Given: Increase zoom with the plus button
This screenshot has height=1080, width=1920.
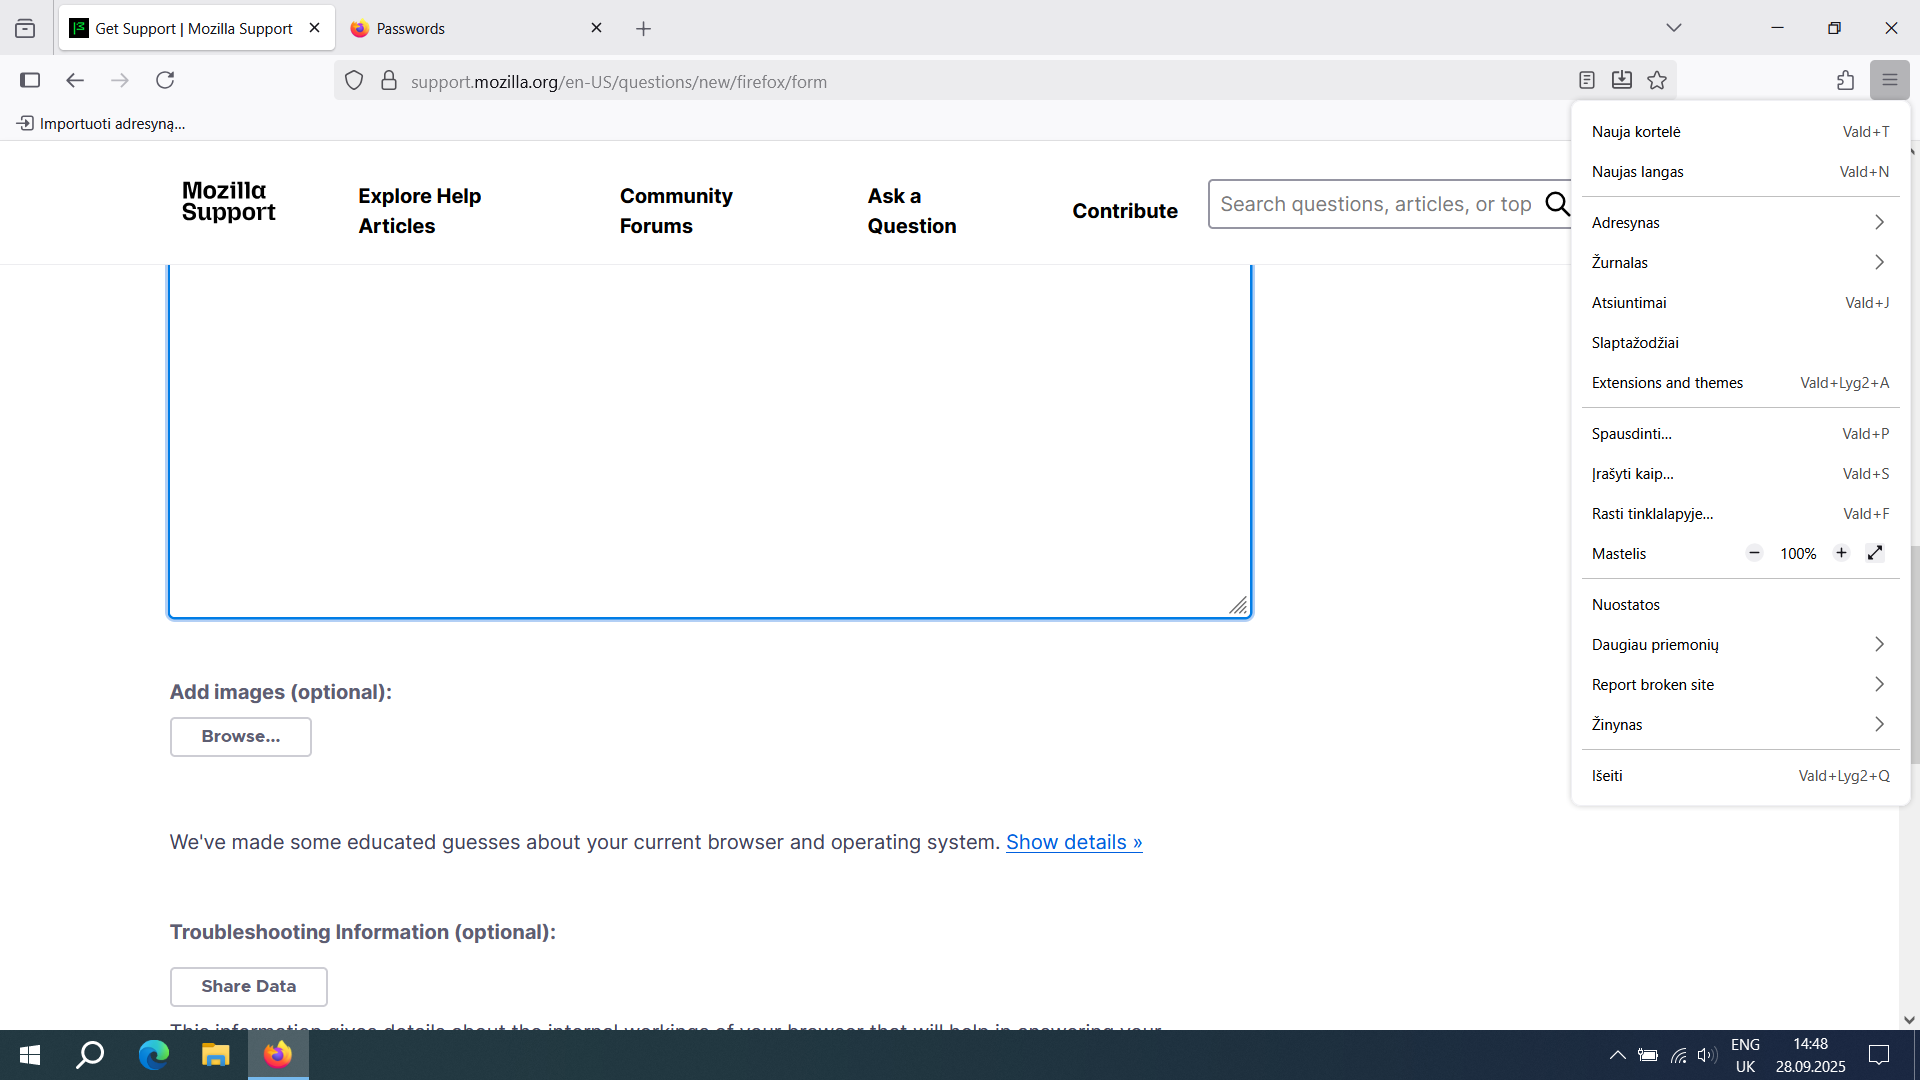Looking at the screenshot, I should click(1841, 553).
